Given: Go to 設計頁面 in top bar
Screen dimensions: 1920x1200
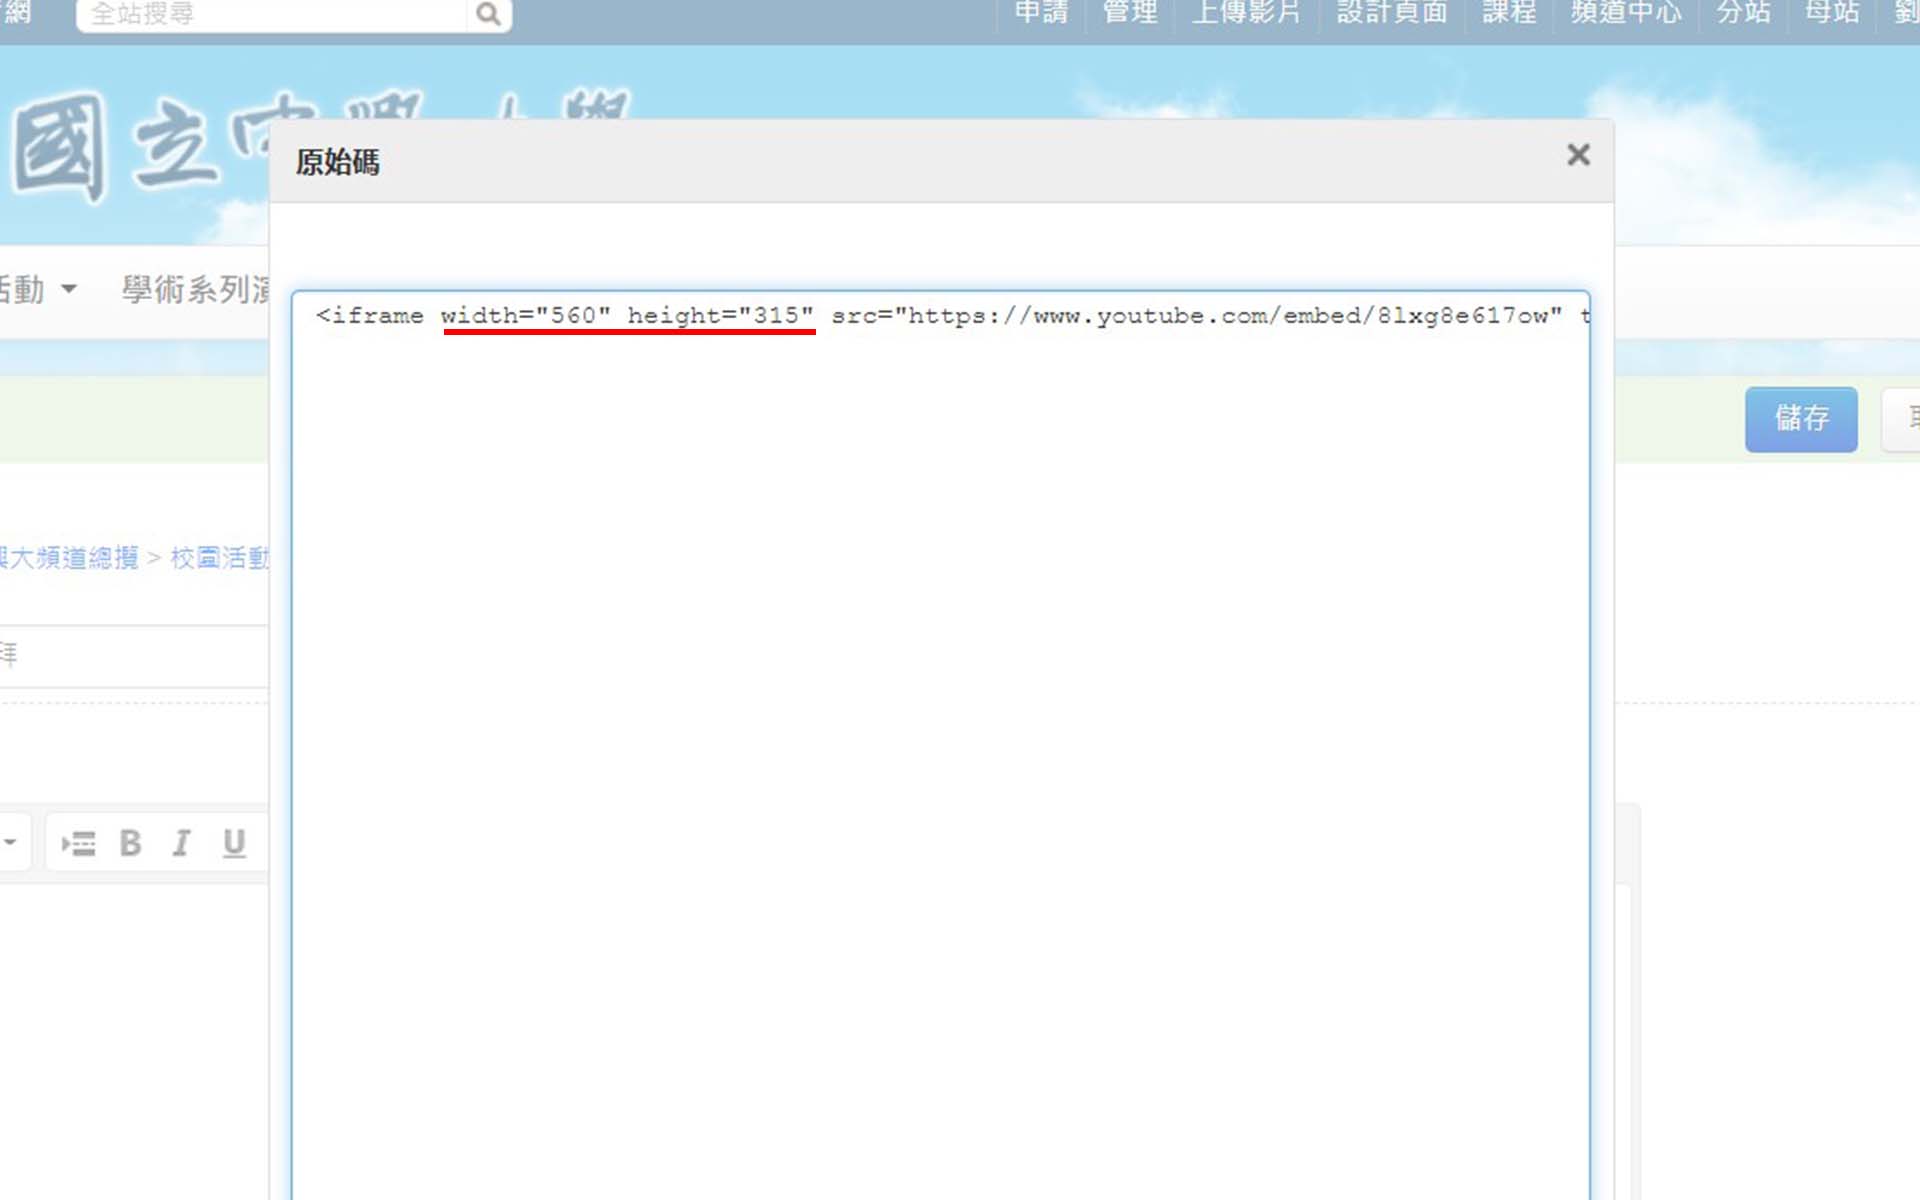Looking at the screenshot, I should coord(1392,12).
